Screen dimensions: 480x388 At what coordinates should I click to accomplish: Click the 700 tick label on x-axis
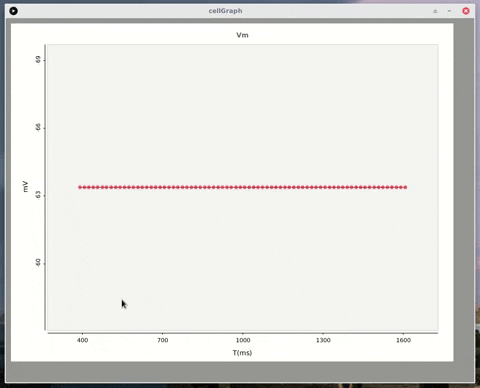pyautogui.click(x=163, y=340)
